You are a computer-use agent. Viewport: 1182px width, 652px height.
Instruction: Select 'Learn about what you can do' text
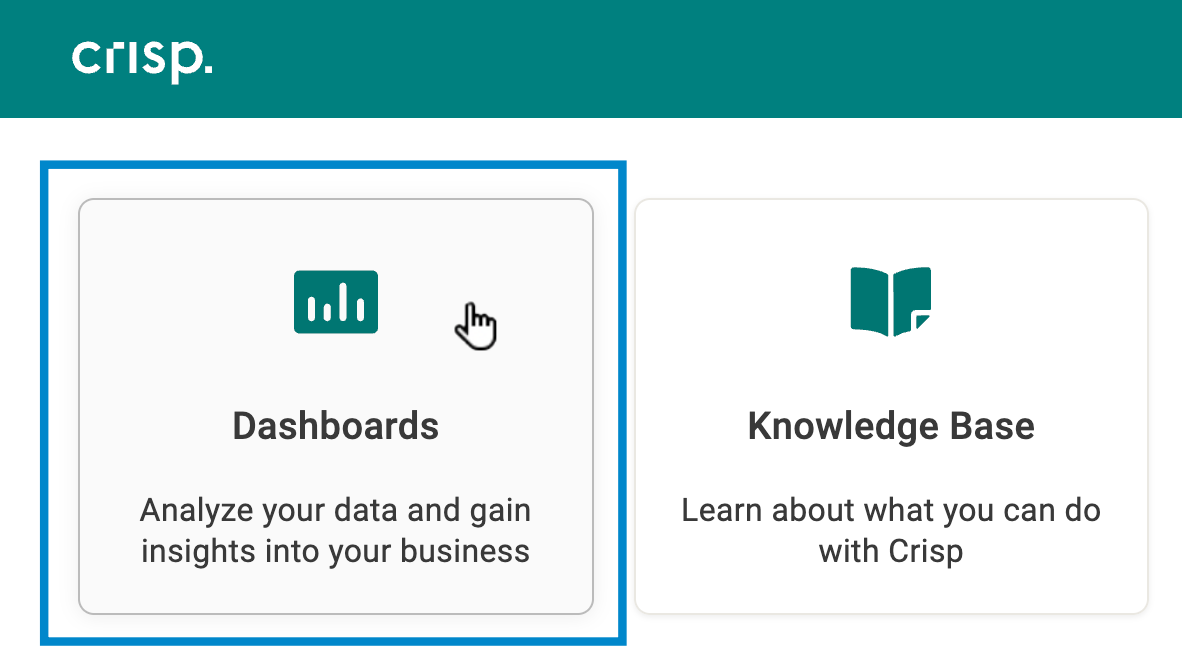click(x=890, y=510)
